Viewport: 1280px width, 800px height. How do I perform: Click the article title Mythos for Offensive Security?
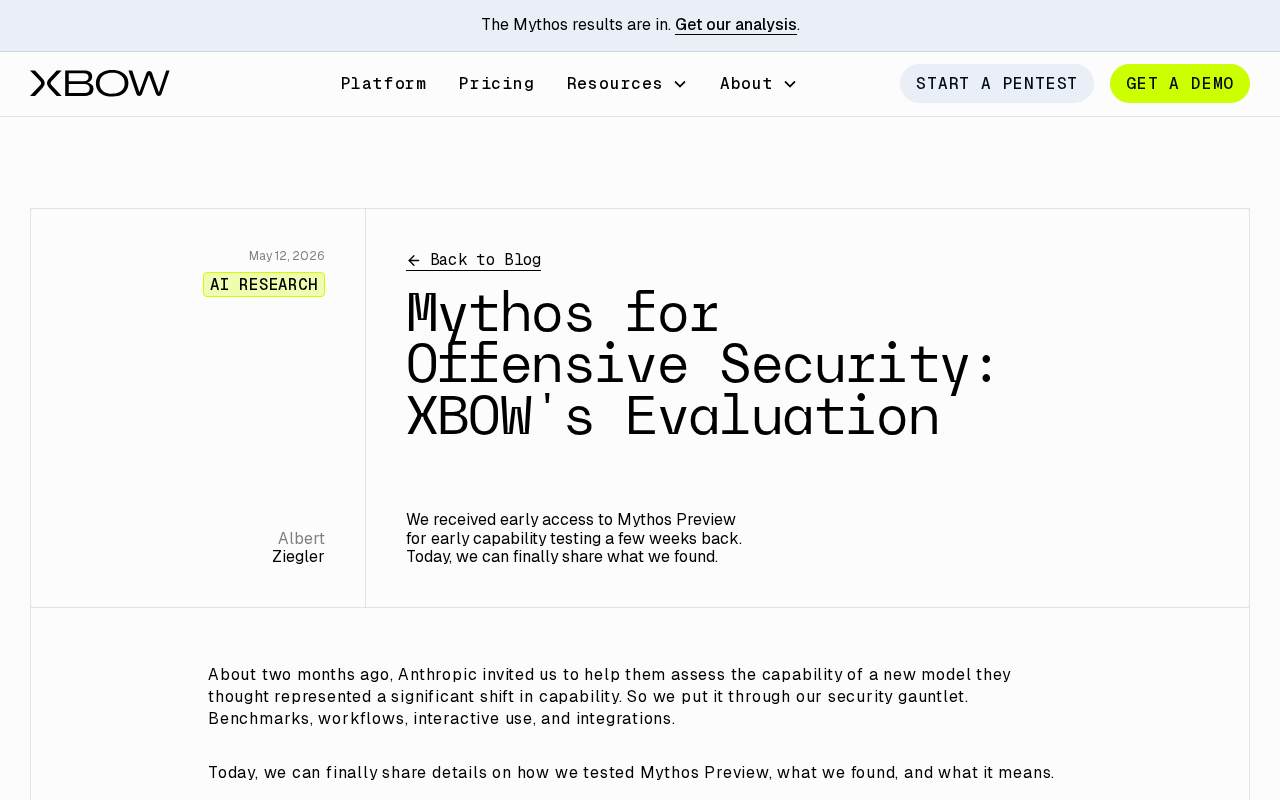pos(703,365)
